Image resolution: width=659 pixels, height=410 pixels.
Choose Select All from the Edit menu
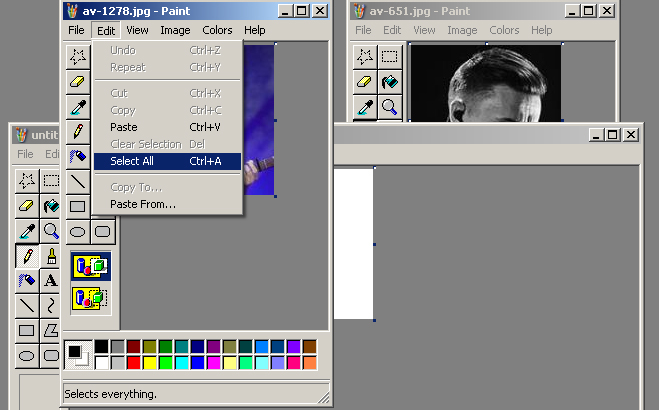167,161
